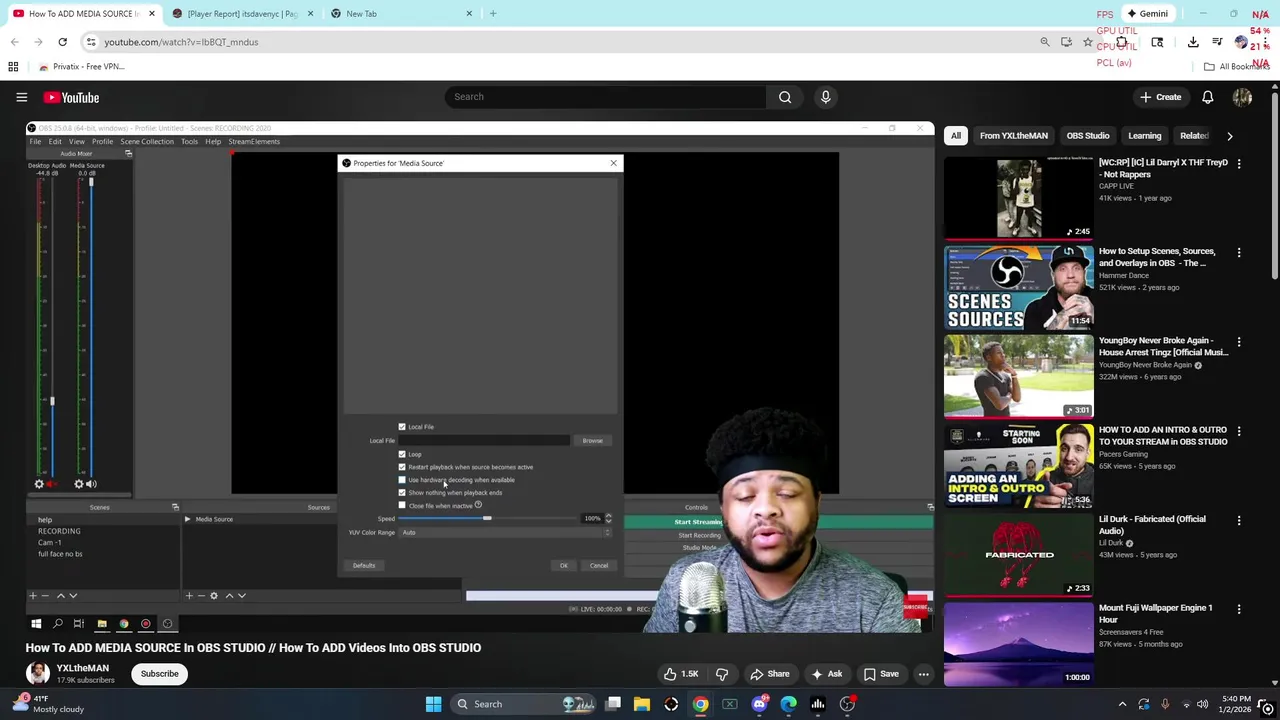The height and width of the screenshot is (720, 1280).
Task: Start voice search with the microphone icon
Action: (x=825, y=97)
